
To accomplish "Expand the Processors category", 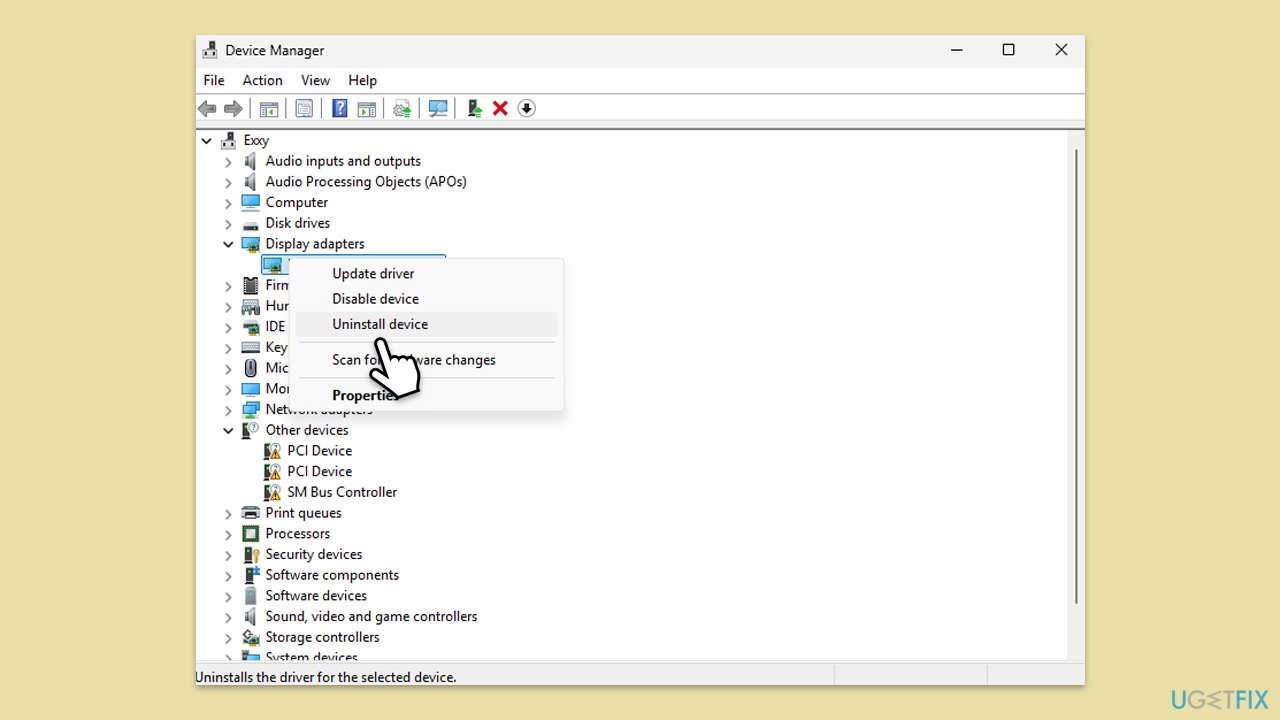I will [x=228, y=534].
